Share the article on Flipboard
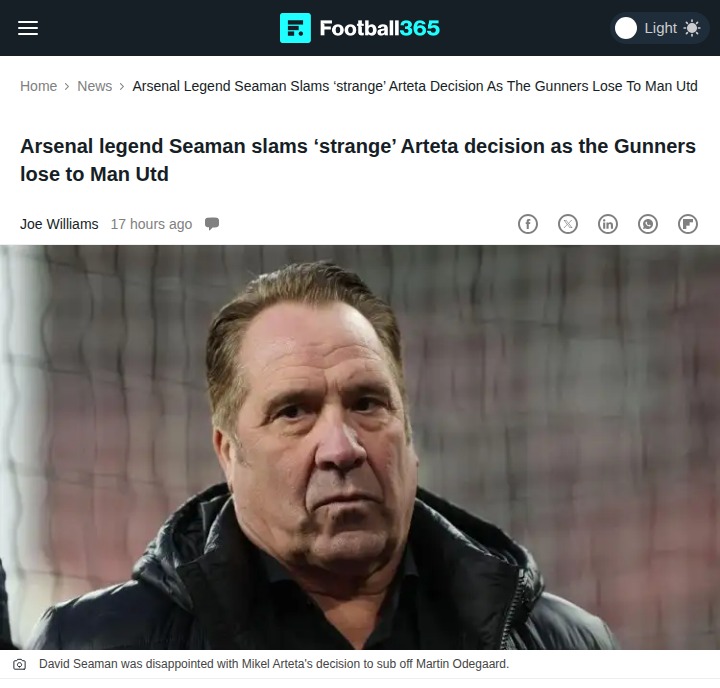Viewport: 720px width, 688px height. click(x=688, y=224)
